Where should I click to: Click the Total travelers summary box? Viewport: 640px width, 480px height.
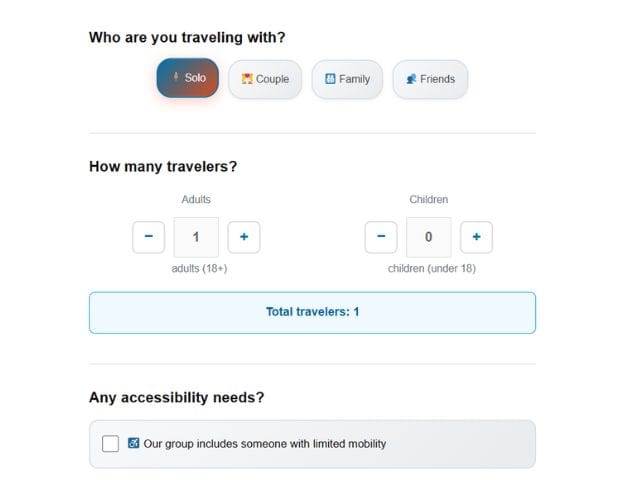(x=312, y=312)
